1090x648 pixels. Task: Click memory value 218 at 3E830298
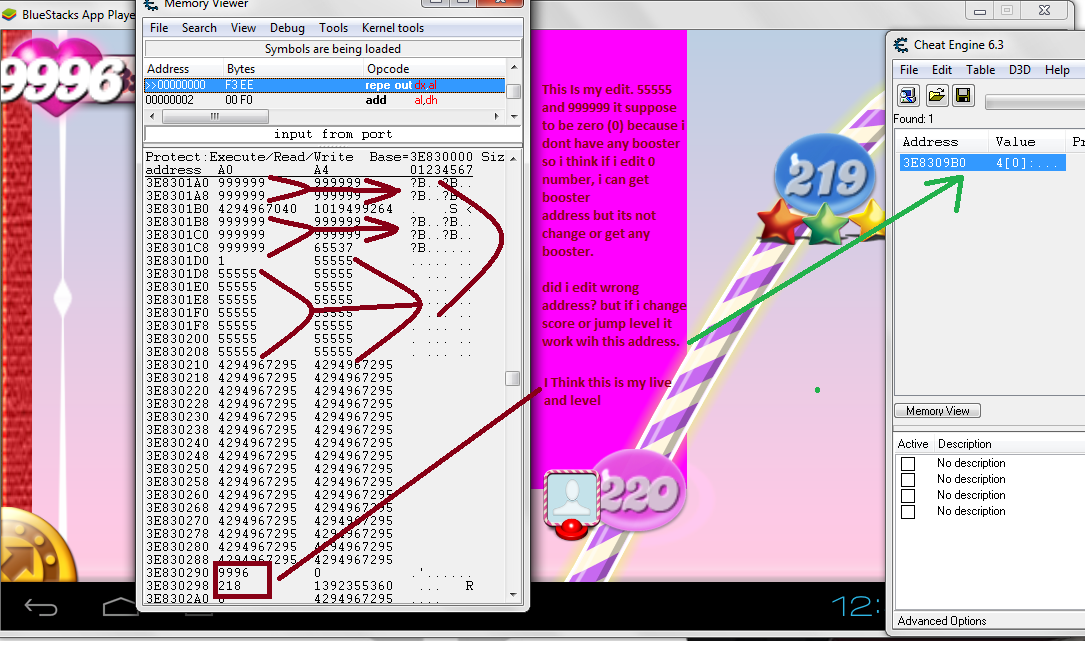pos(229,586)
